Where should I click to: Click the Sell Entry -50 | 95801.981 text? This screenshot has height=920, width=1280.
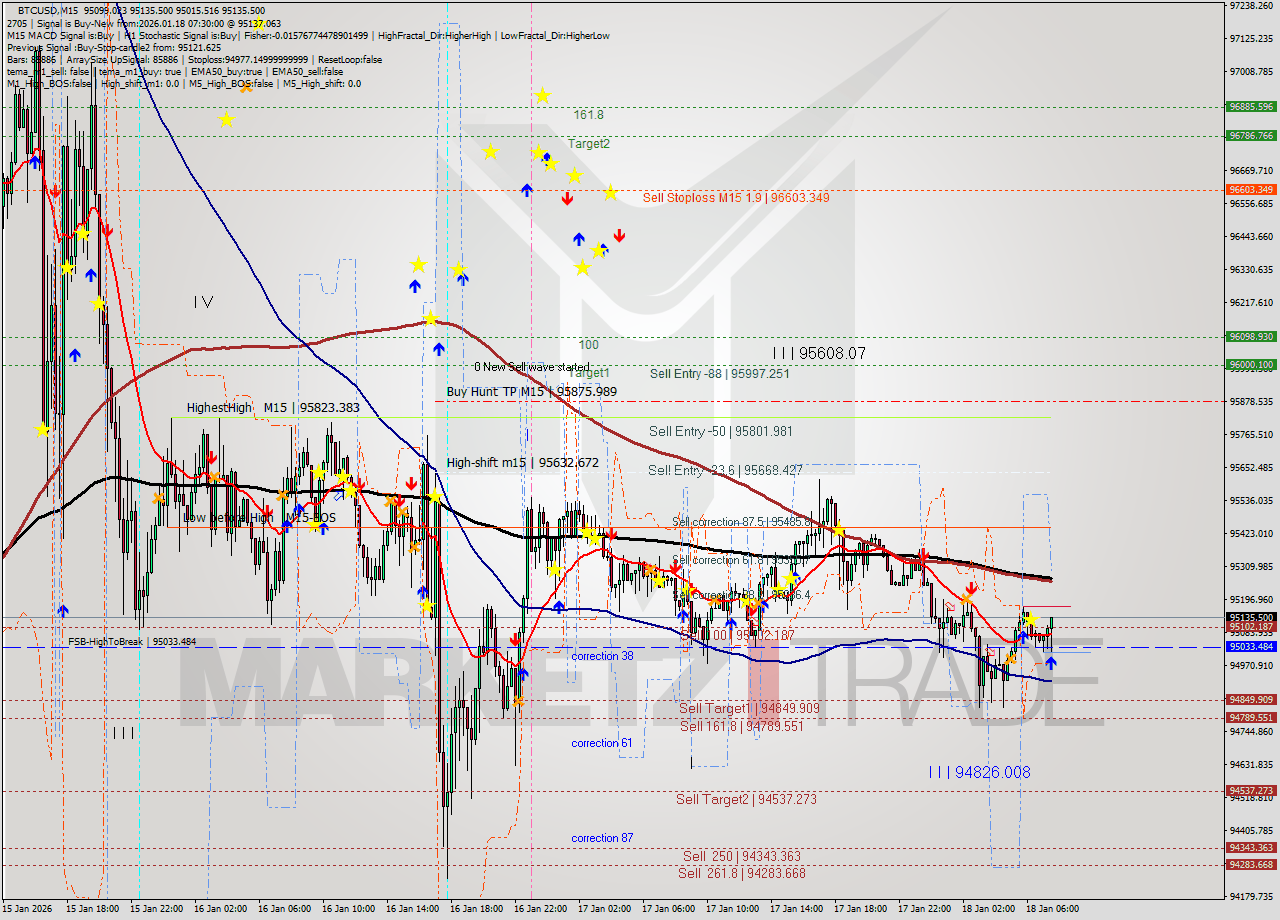point(721,432)
